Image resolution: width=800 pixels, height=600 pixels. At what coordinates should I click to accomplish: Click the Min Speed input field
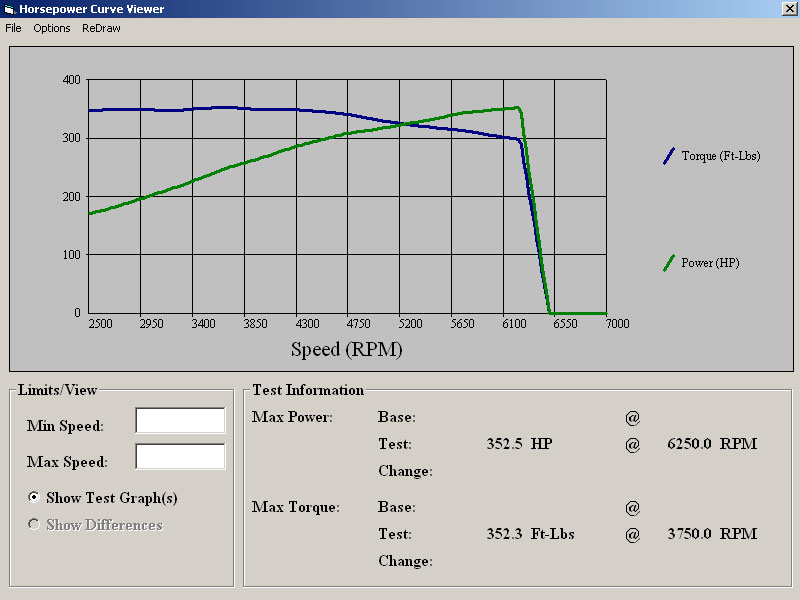click(x=180, y=420)
